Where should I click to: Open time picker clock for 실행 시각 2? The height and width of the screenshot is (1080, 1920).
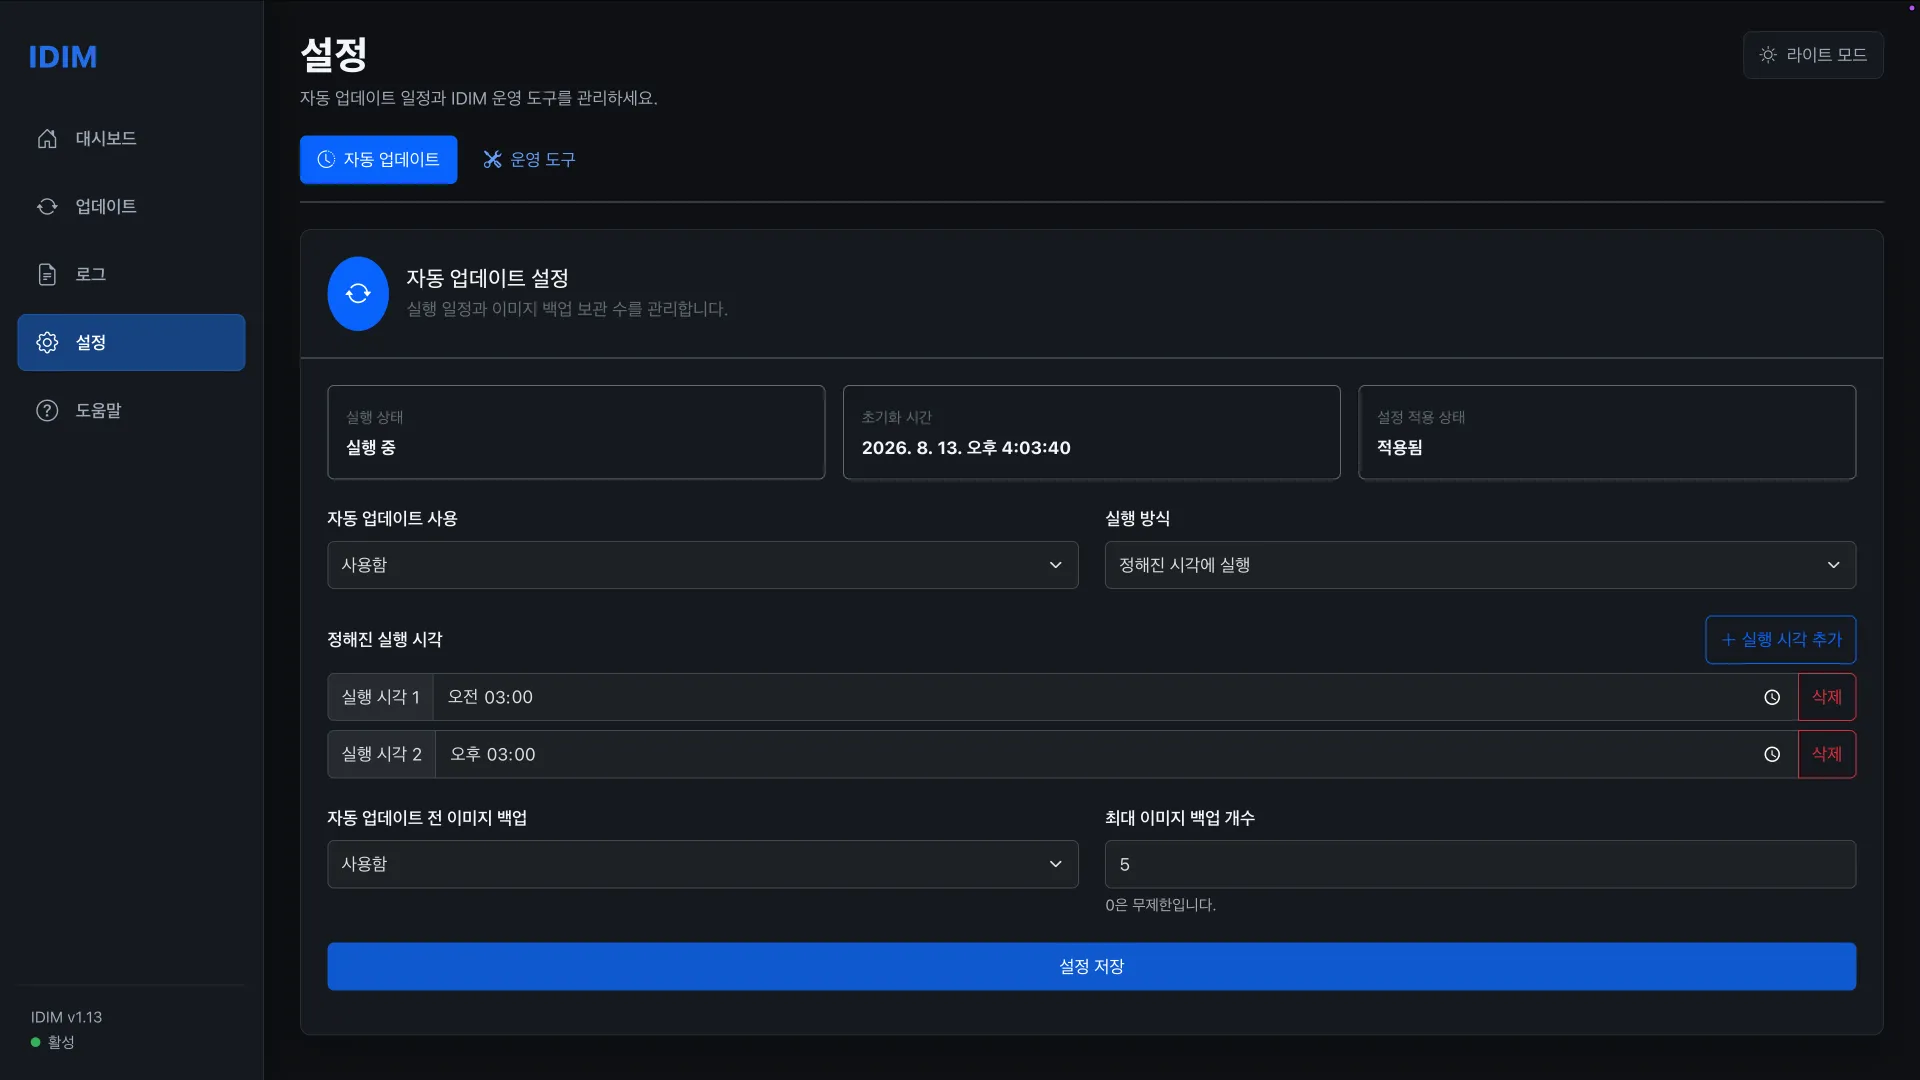coord(1772,755)
